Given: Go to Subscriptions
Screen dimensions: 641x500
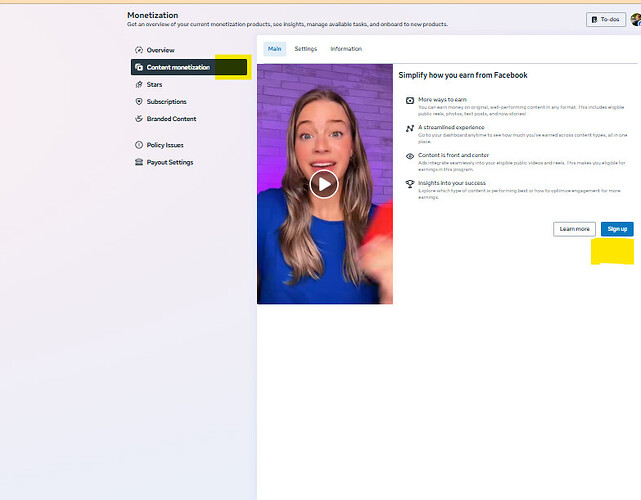Looking at the screenshot, I should pyautogui.click(x=189, y=101).
